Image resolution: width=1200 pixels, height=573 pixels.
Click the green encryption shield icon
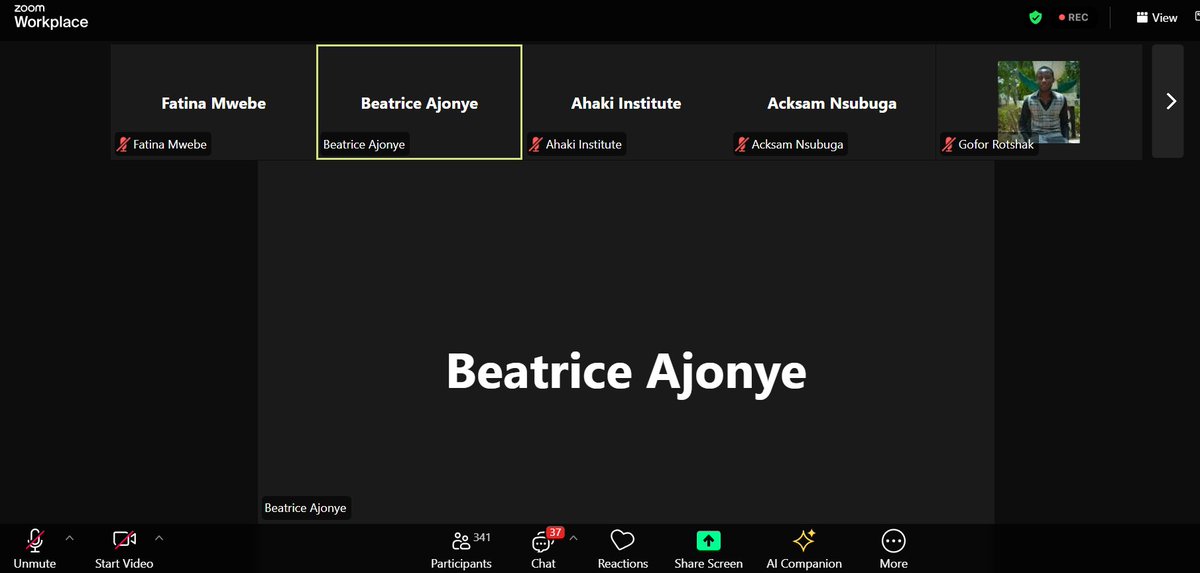(x=1036, y=17)
